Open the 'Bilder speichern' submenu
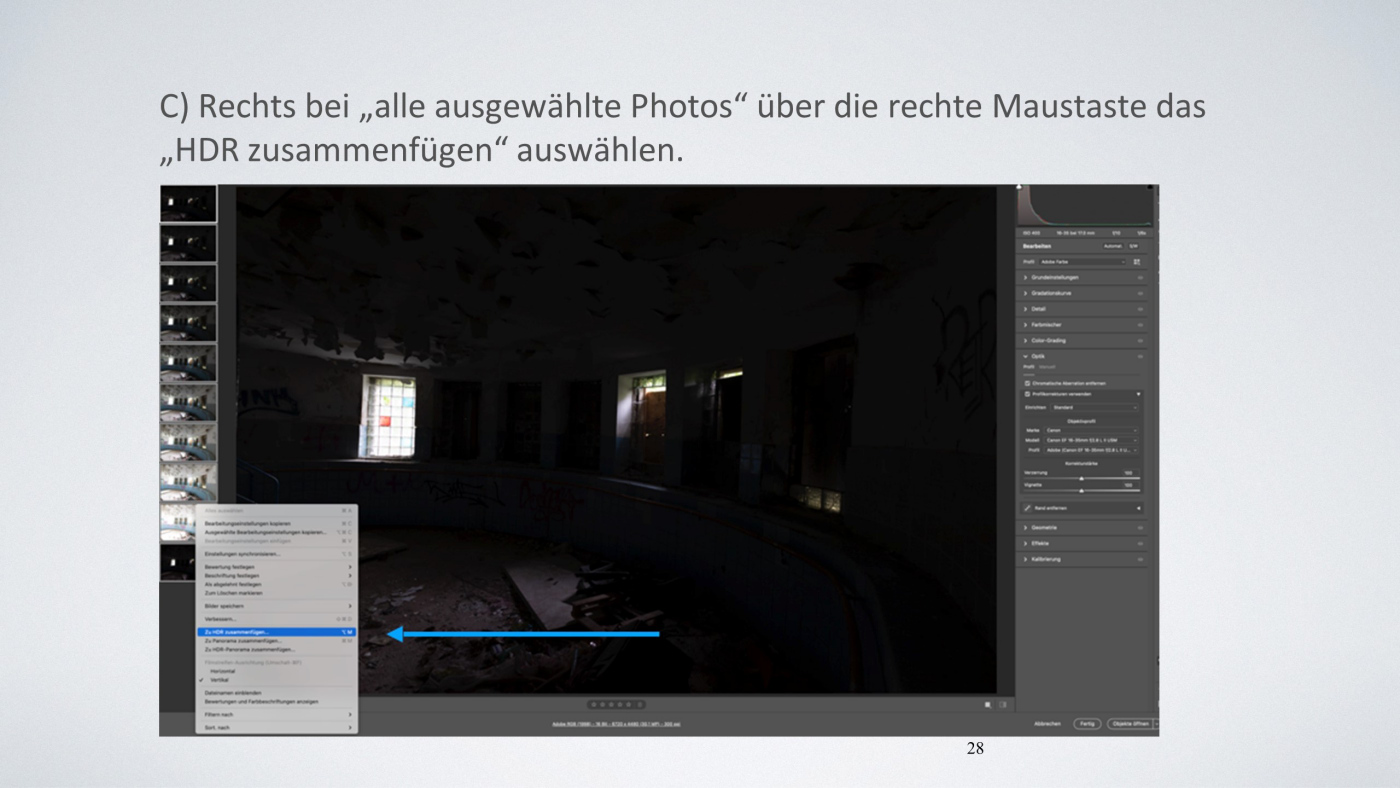The image size is (1400, 788). 276,606
